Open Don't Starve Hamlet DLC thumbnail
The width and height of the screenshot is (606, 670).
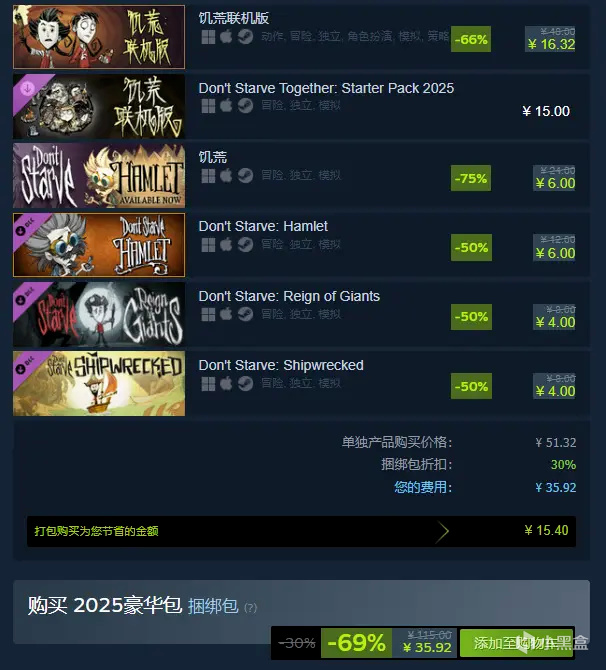tap(99, 245)
